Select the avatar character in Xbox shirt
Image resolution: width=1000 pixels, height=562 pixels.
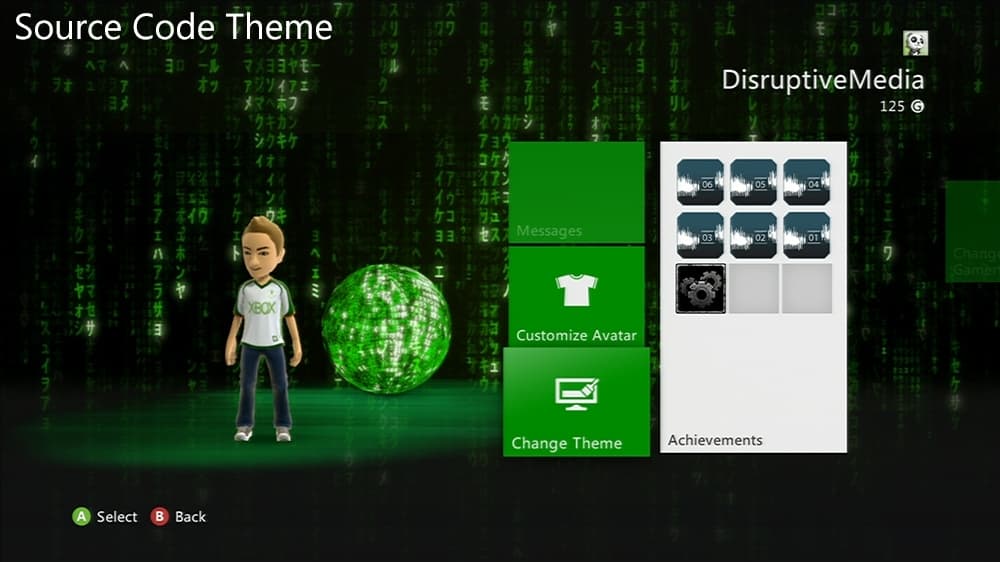pyautogui.click(x=263, y=329)
